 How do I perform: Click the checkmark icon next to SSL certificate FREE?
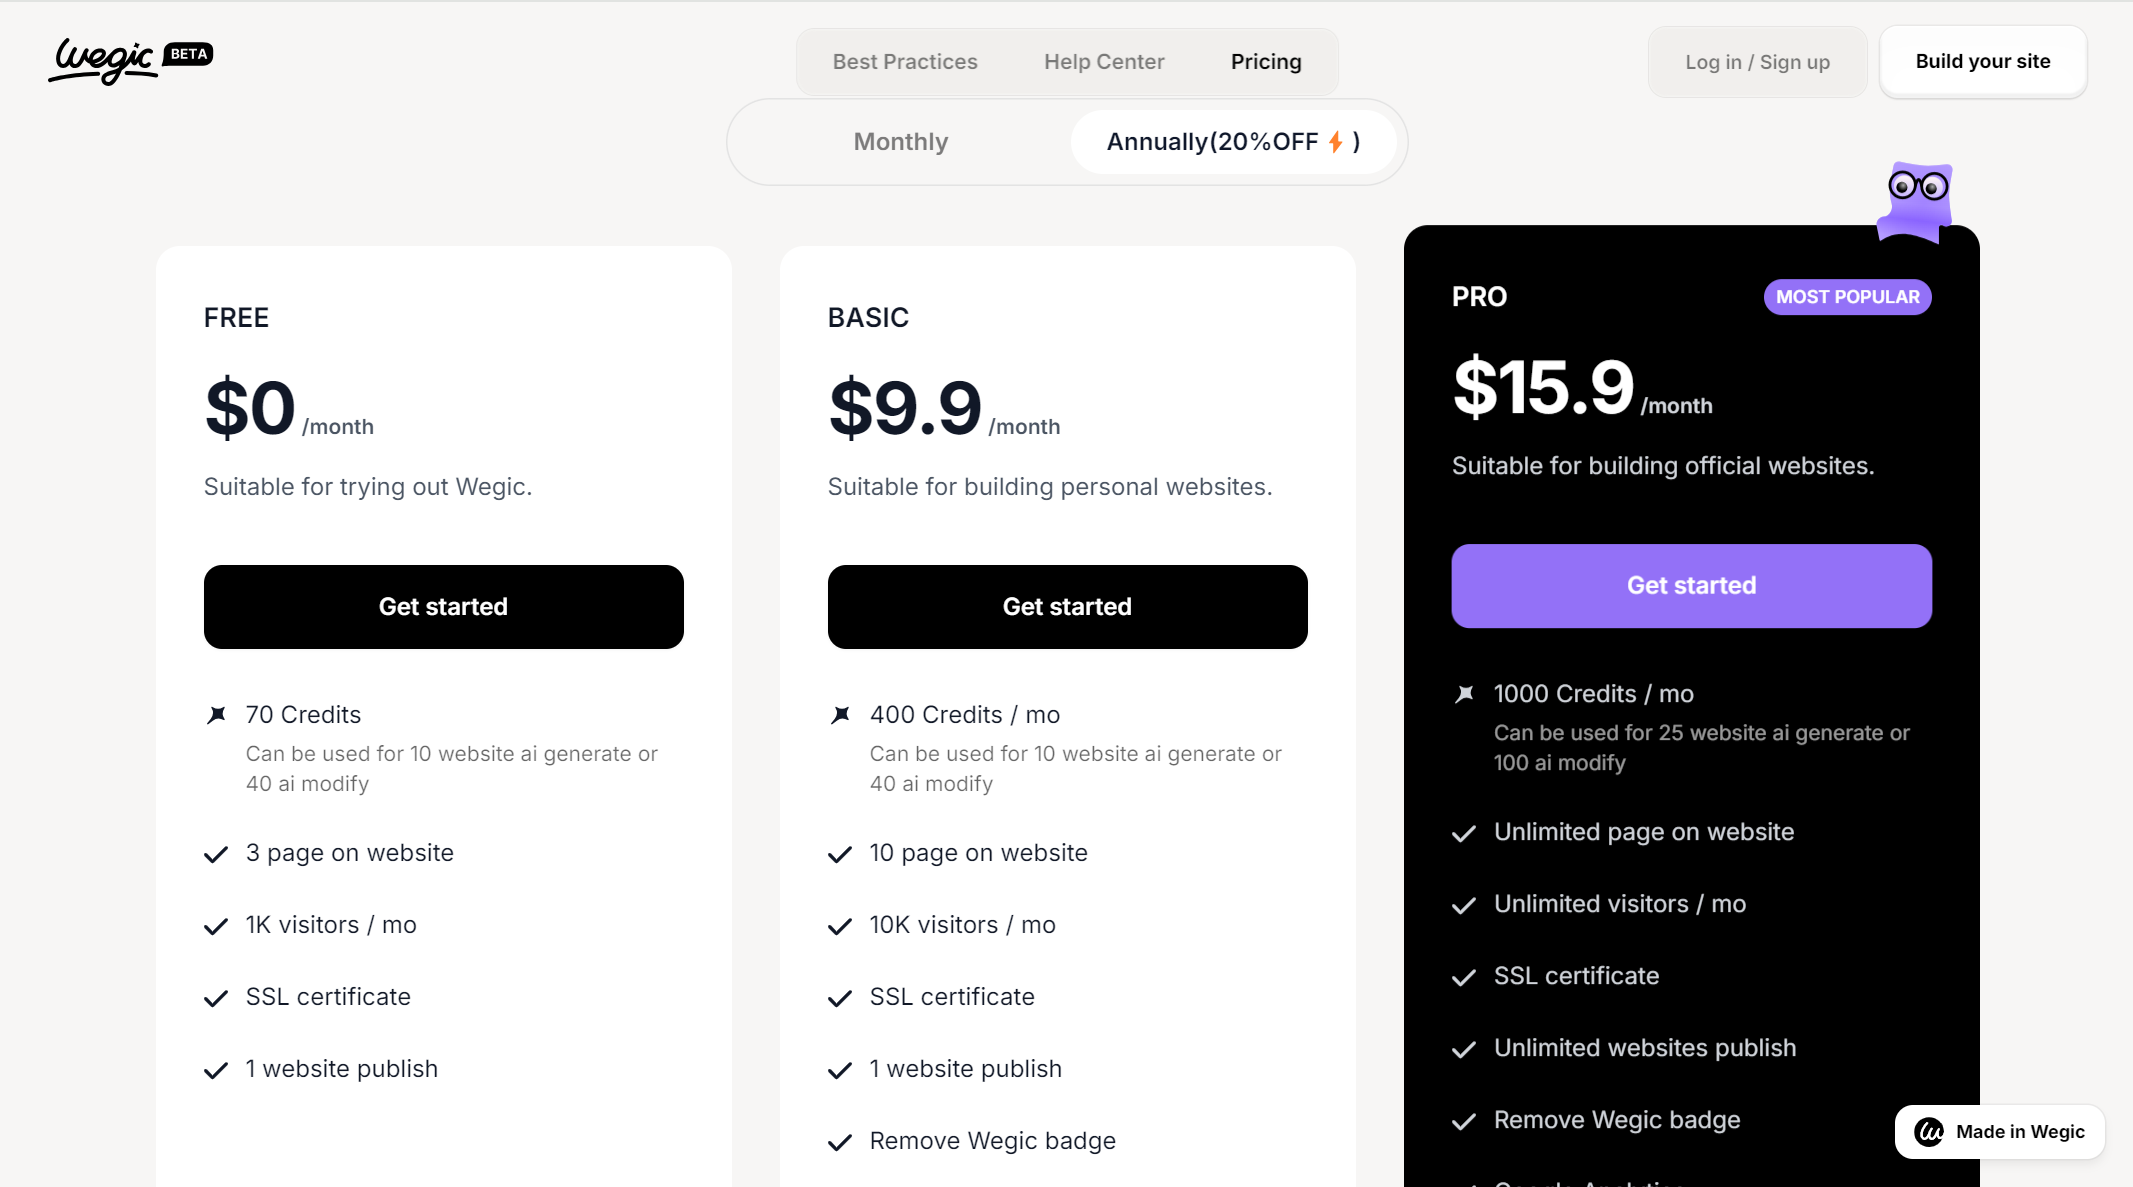tap(215, 996)
